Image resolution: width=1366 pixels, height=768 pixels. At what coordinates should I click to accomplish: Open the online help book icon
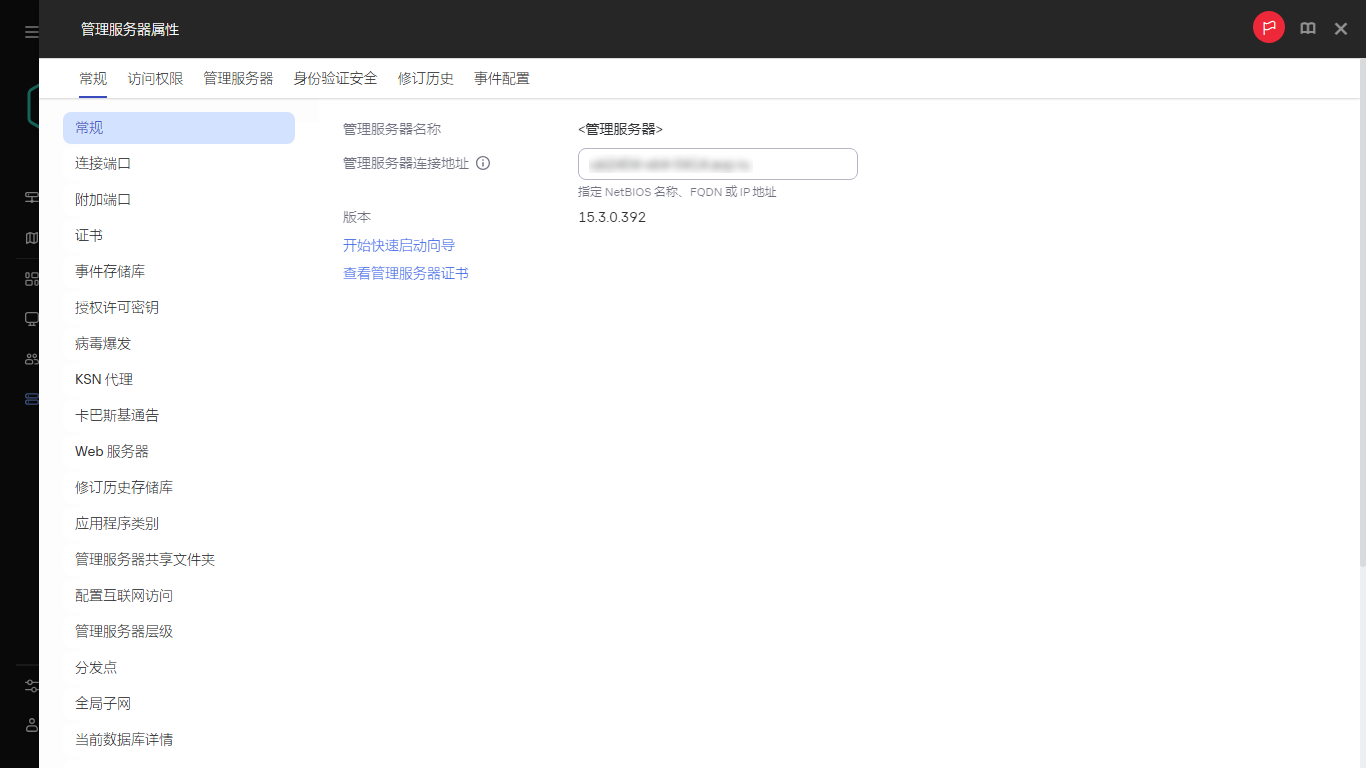(x=1307, y=28)
